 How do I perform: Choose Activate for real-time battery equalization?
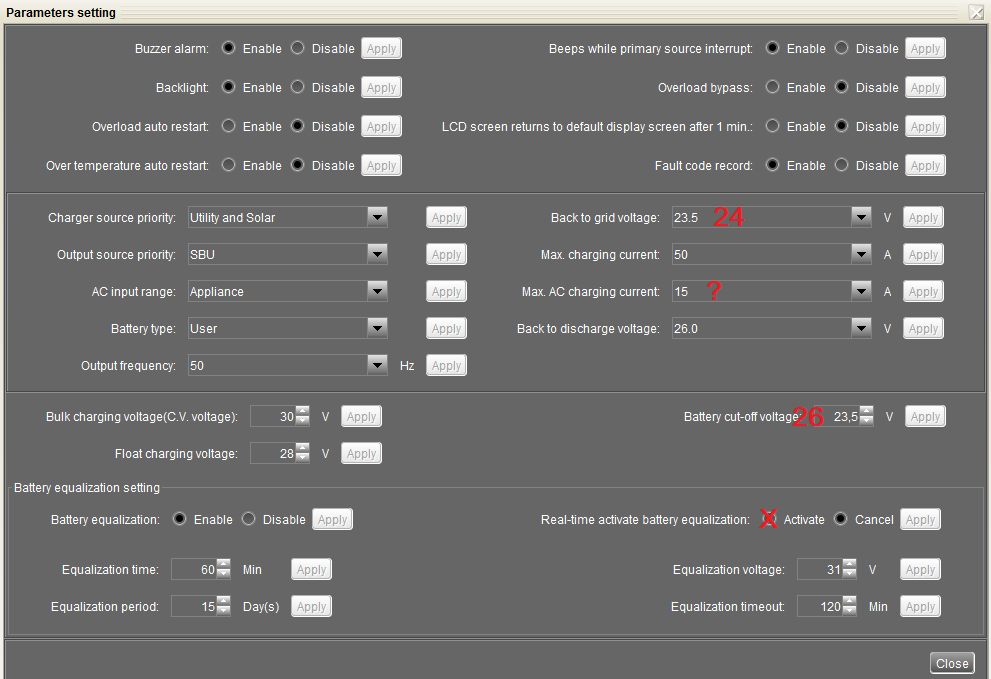click(770, 519)
